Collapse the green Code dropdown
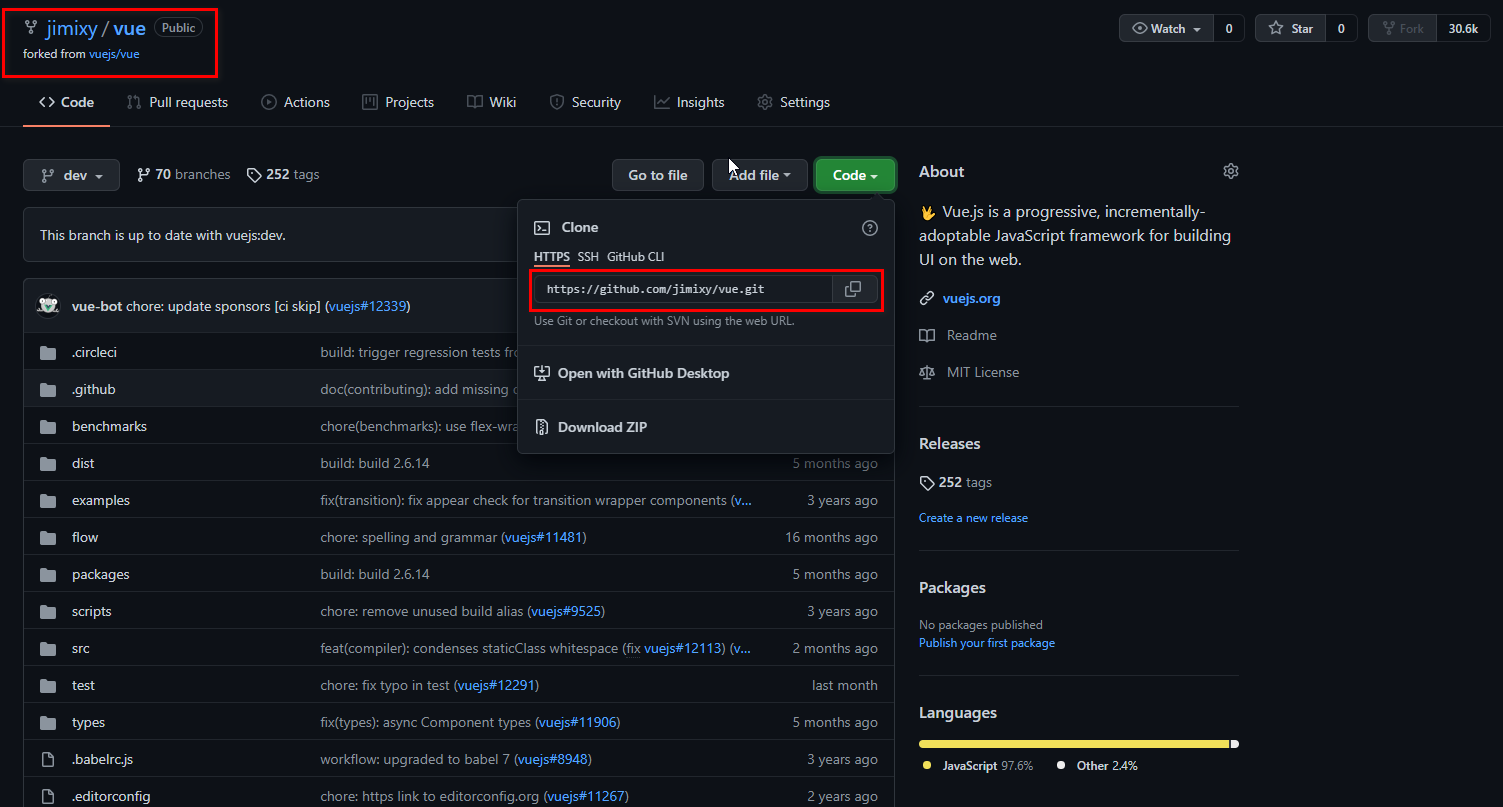Viewport: 1503px width, 807px height. coord(855,175)
